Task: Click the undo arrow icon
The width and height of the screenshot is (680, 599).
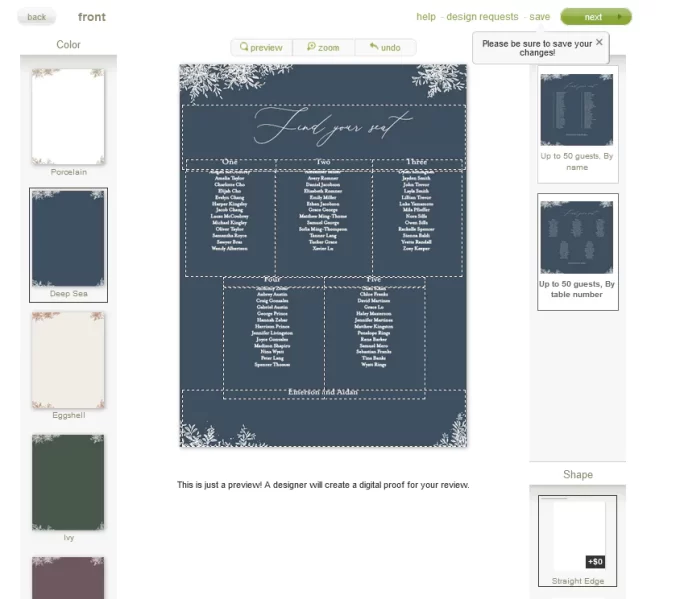Action: tap(374, 46)
